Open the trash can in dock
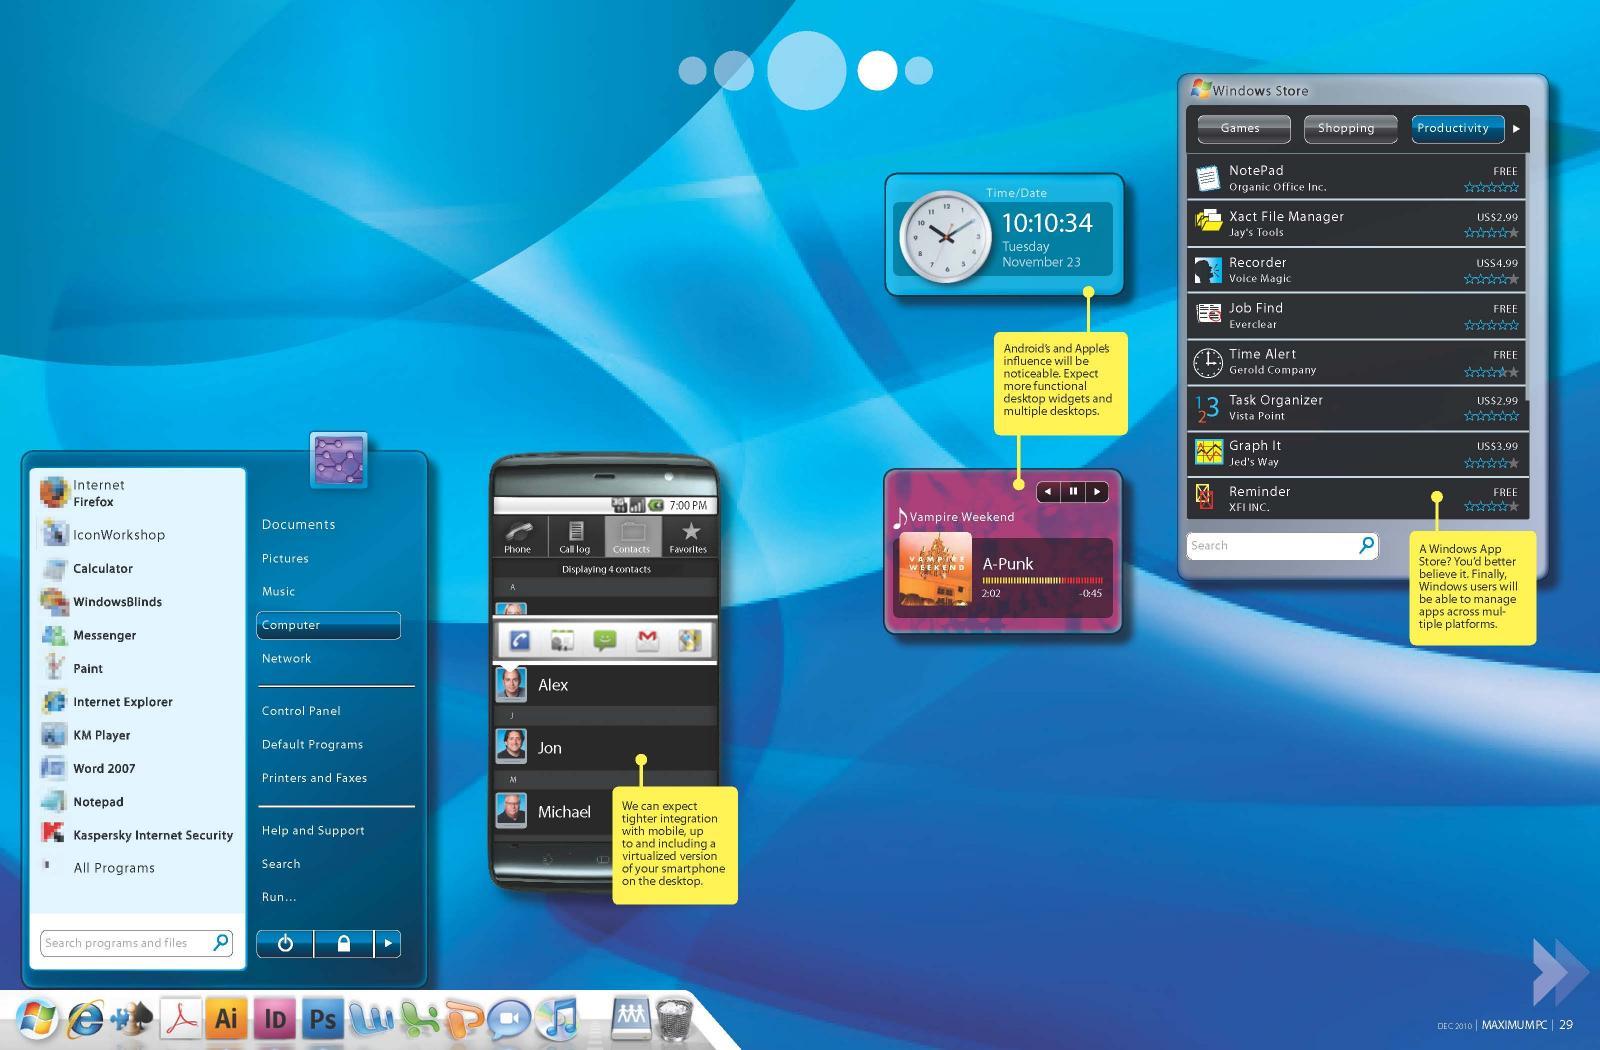 click(x=674, y=1019)
